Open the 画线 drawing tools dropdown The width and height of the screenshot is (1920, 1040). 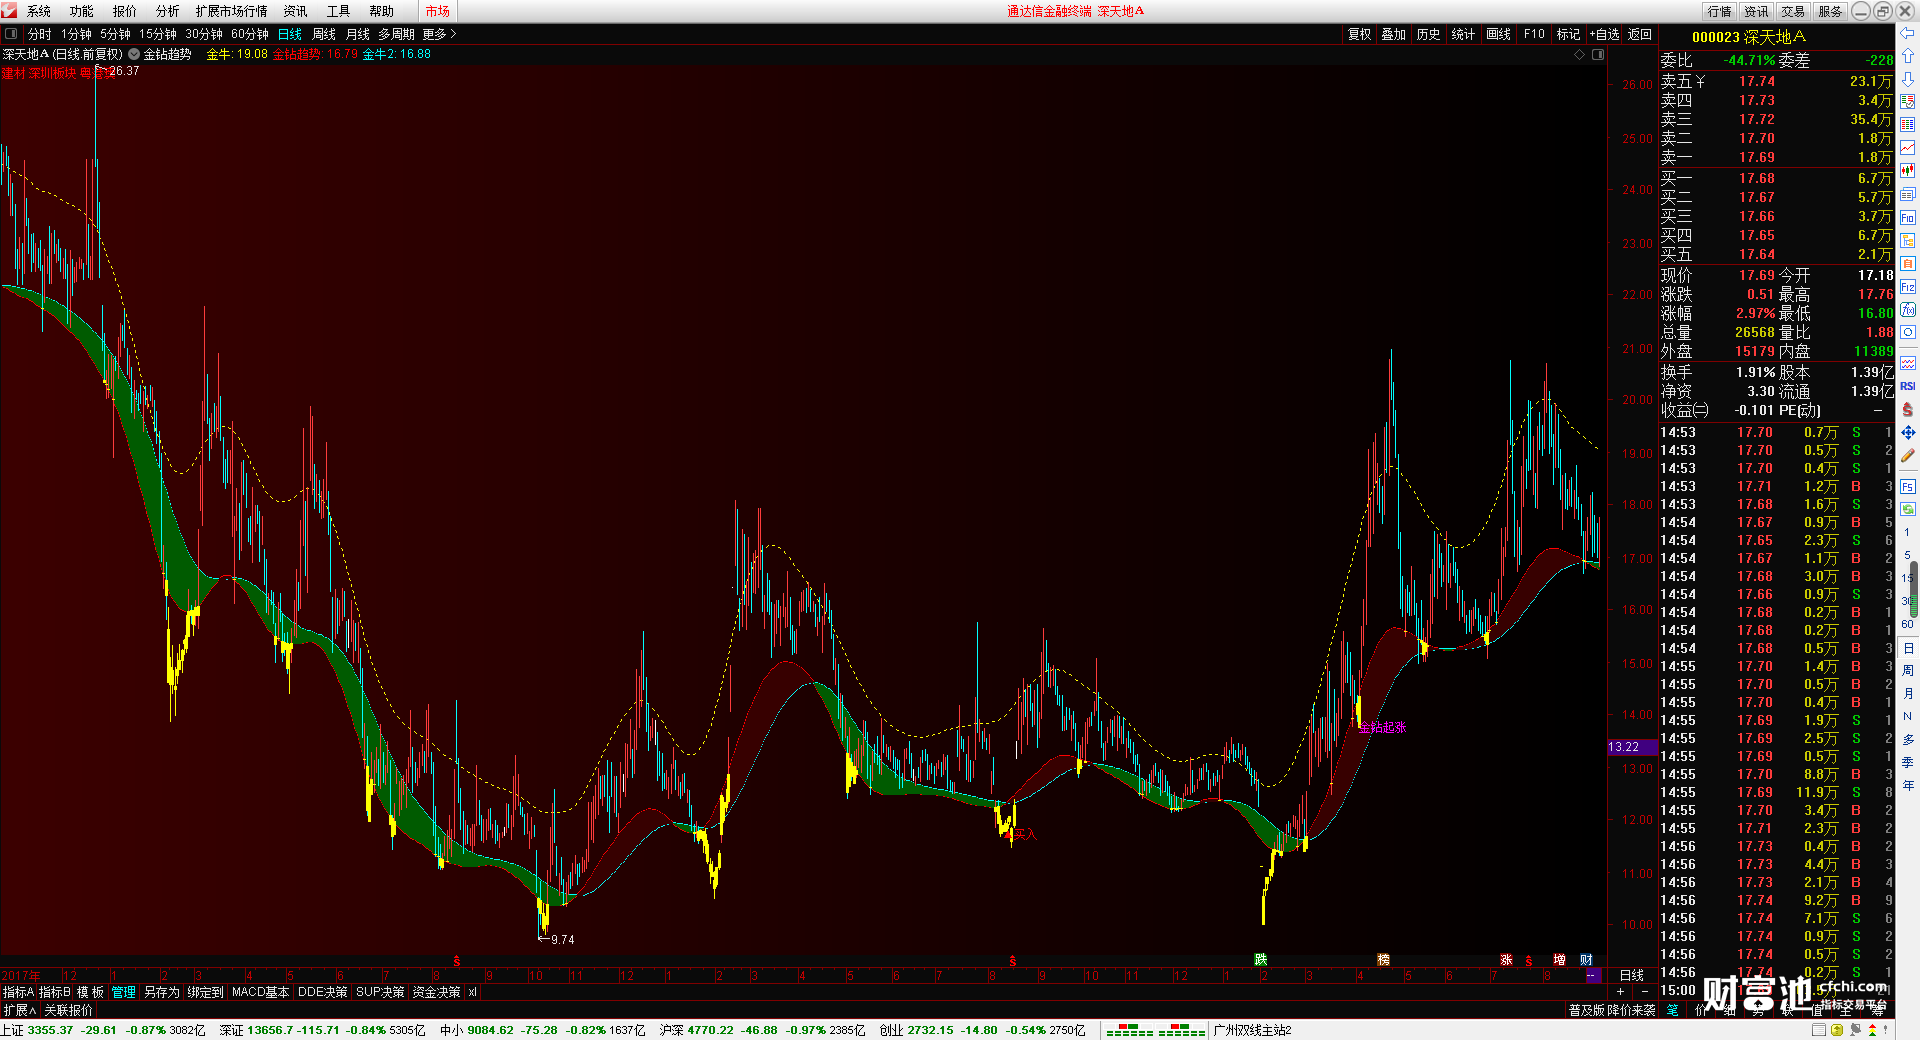[1499, 34]
